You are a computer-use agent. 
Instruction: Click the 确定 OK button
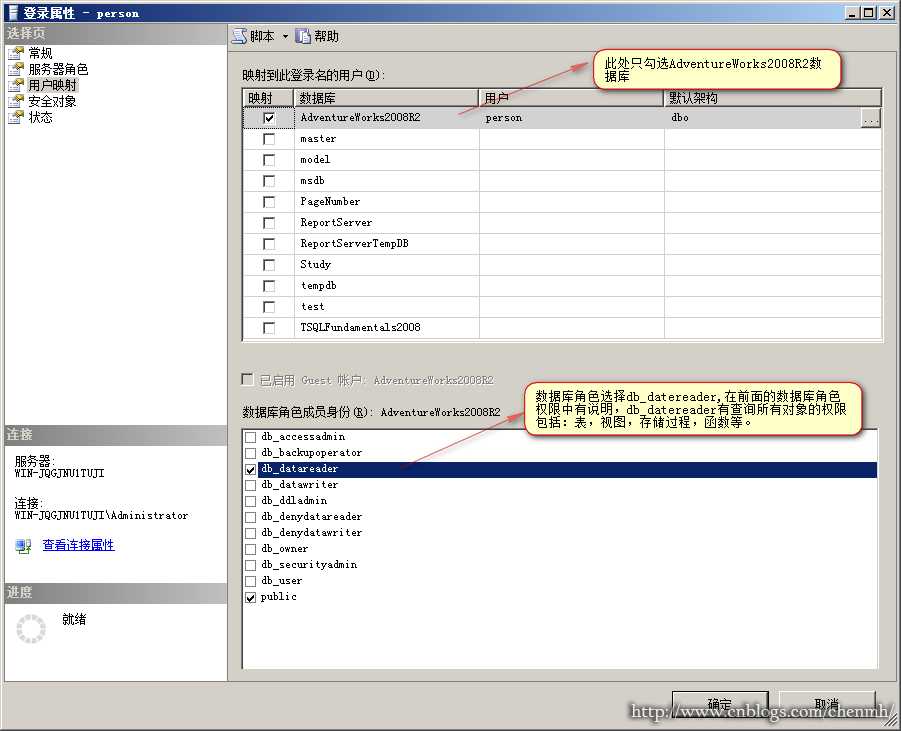click(720, 704)
